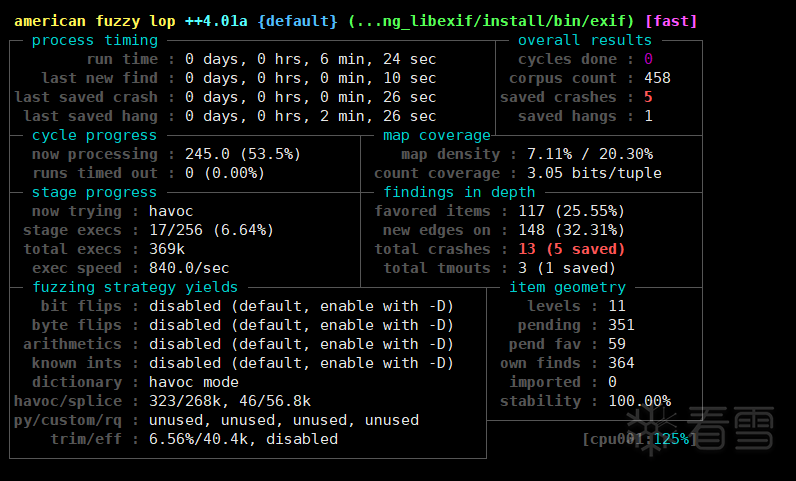Click the imported value '0'

613,382
